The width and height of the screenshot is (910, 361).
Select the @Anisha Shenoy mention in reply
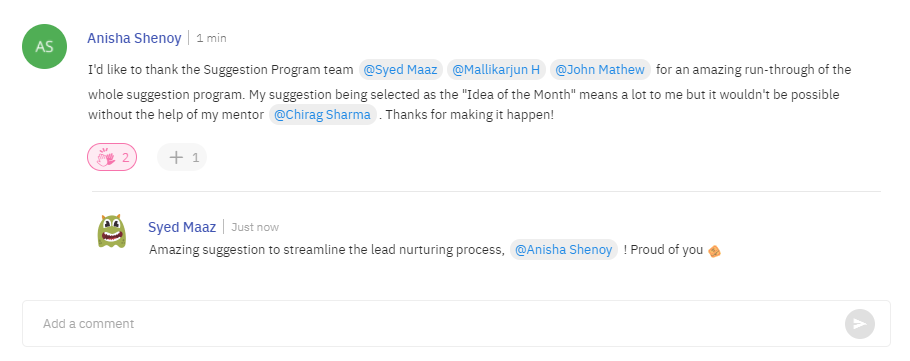point(564,250)
